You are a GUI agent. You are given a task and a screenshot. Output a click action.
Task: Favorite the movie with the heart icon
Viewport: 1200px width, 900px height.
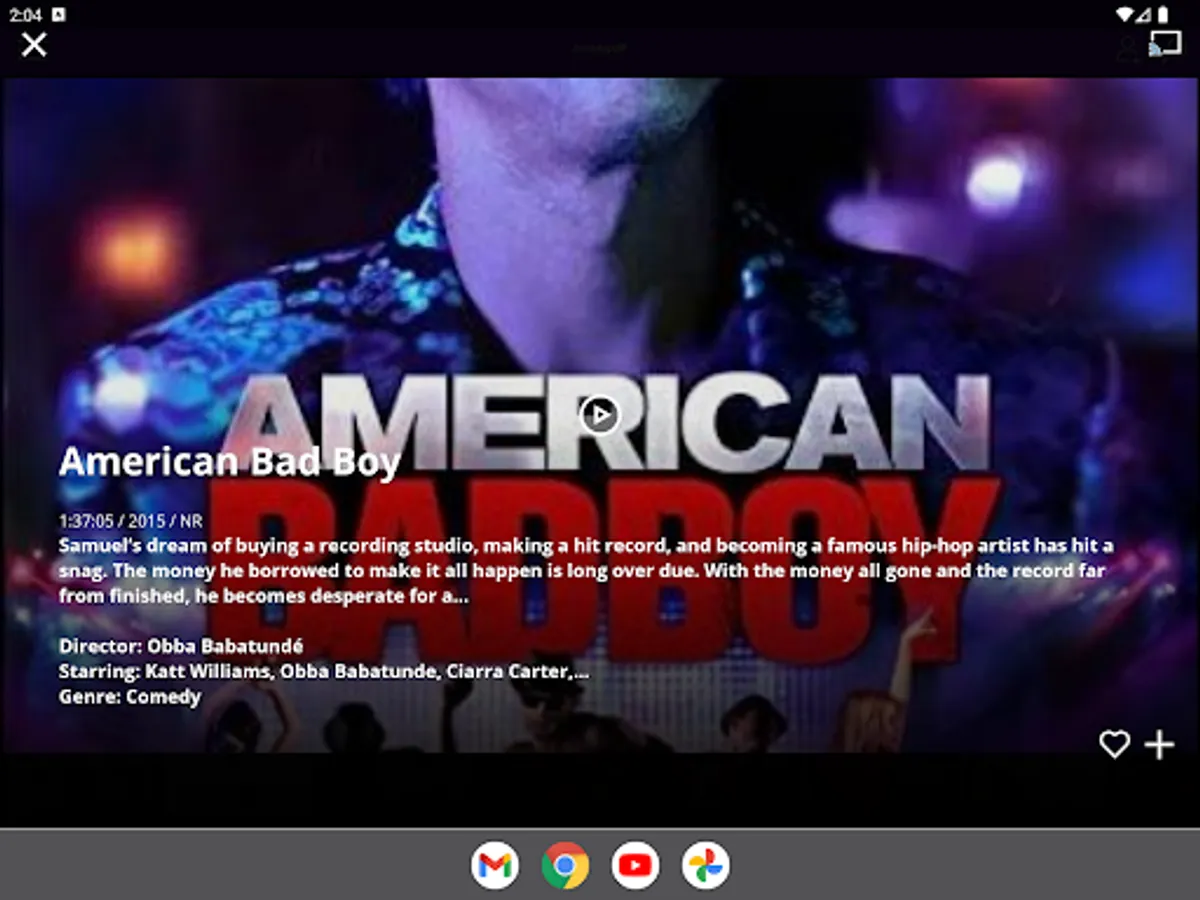[x=1114, y=744]
